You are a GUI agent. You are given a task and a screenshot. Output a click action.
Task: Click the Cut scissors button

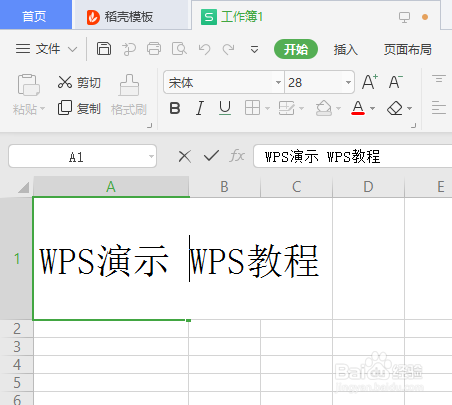point(79,82)
